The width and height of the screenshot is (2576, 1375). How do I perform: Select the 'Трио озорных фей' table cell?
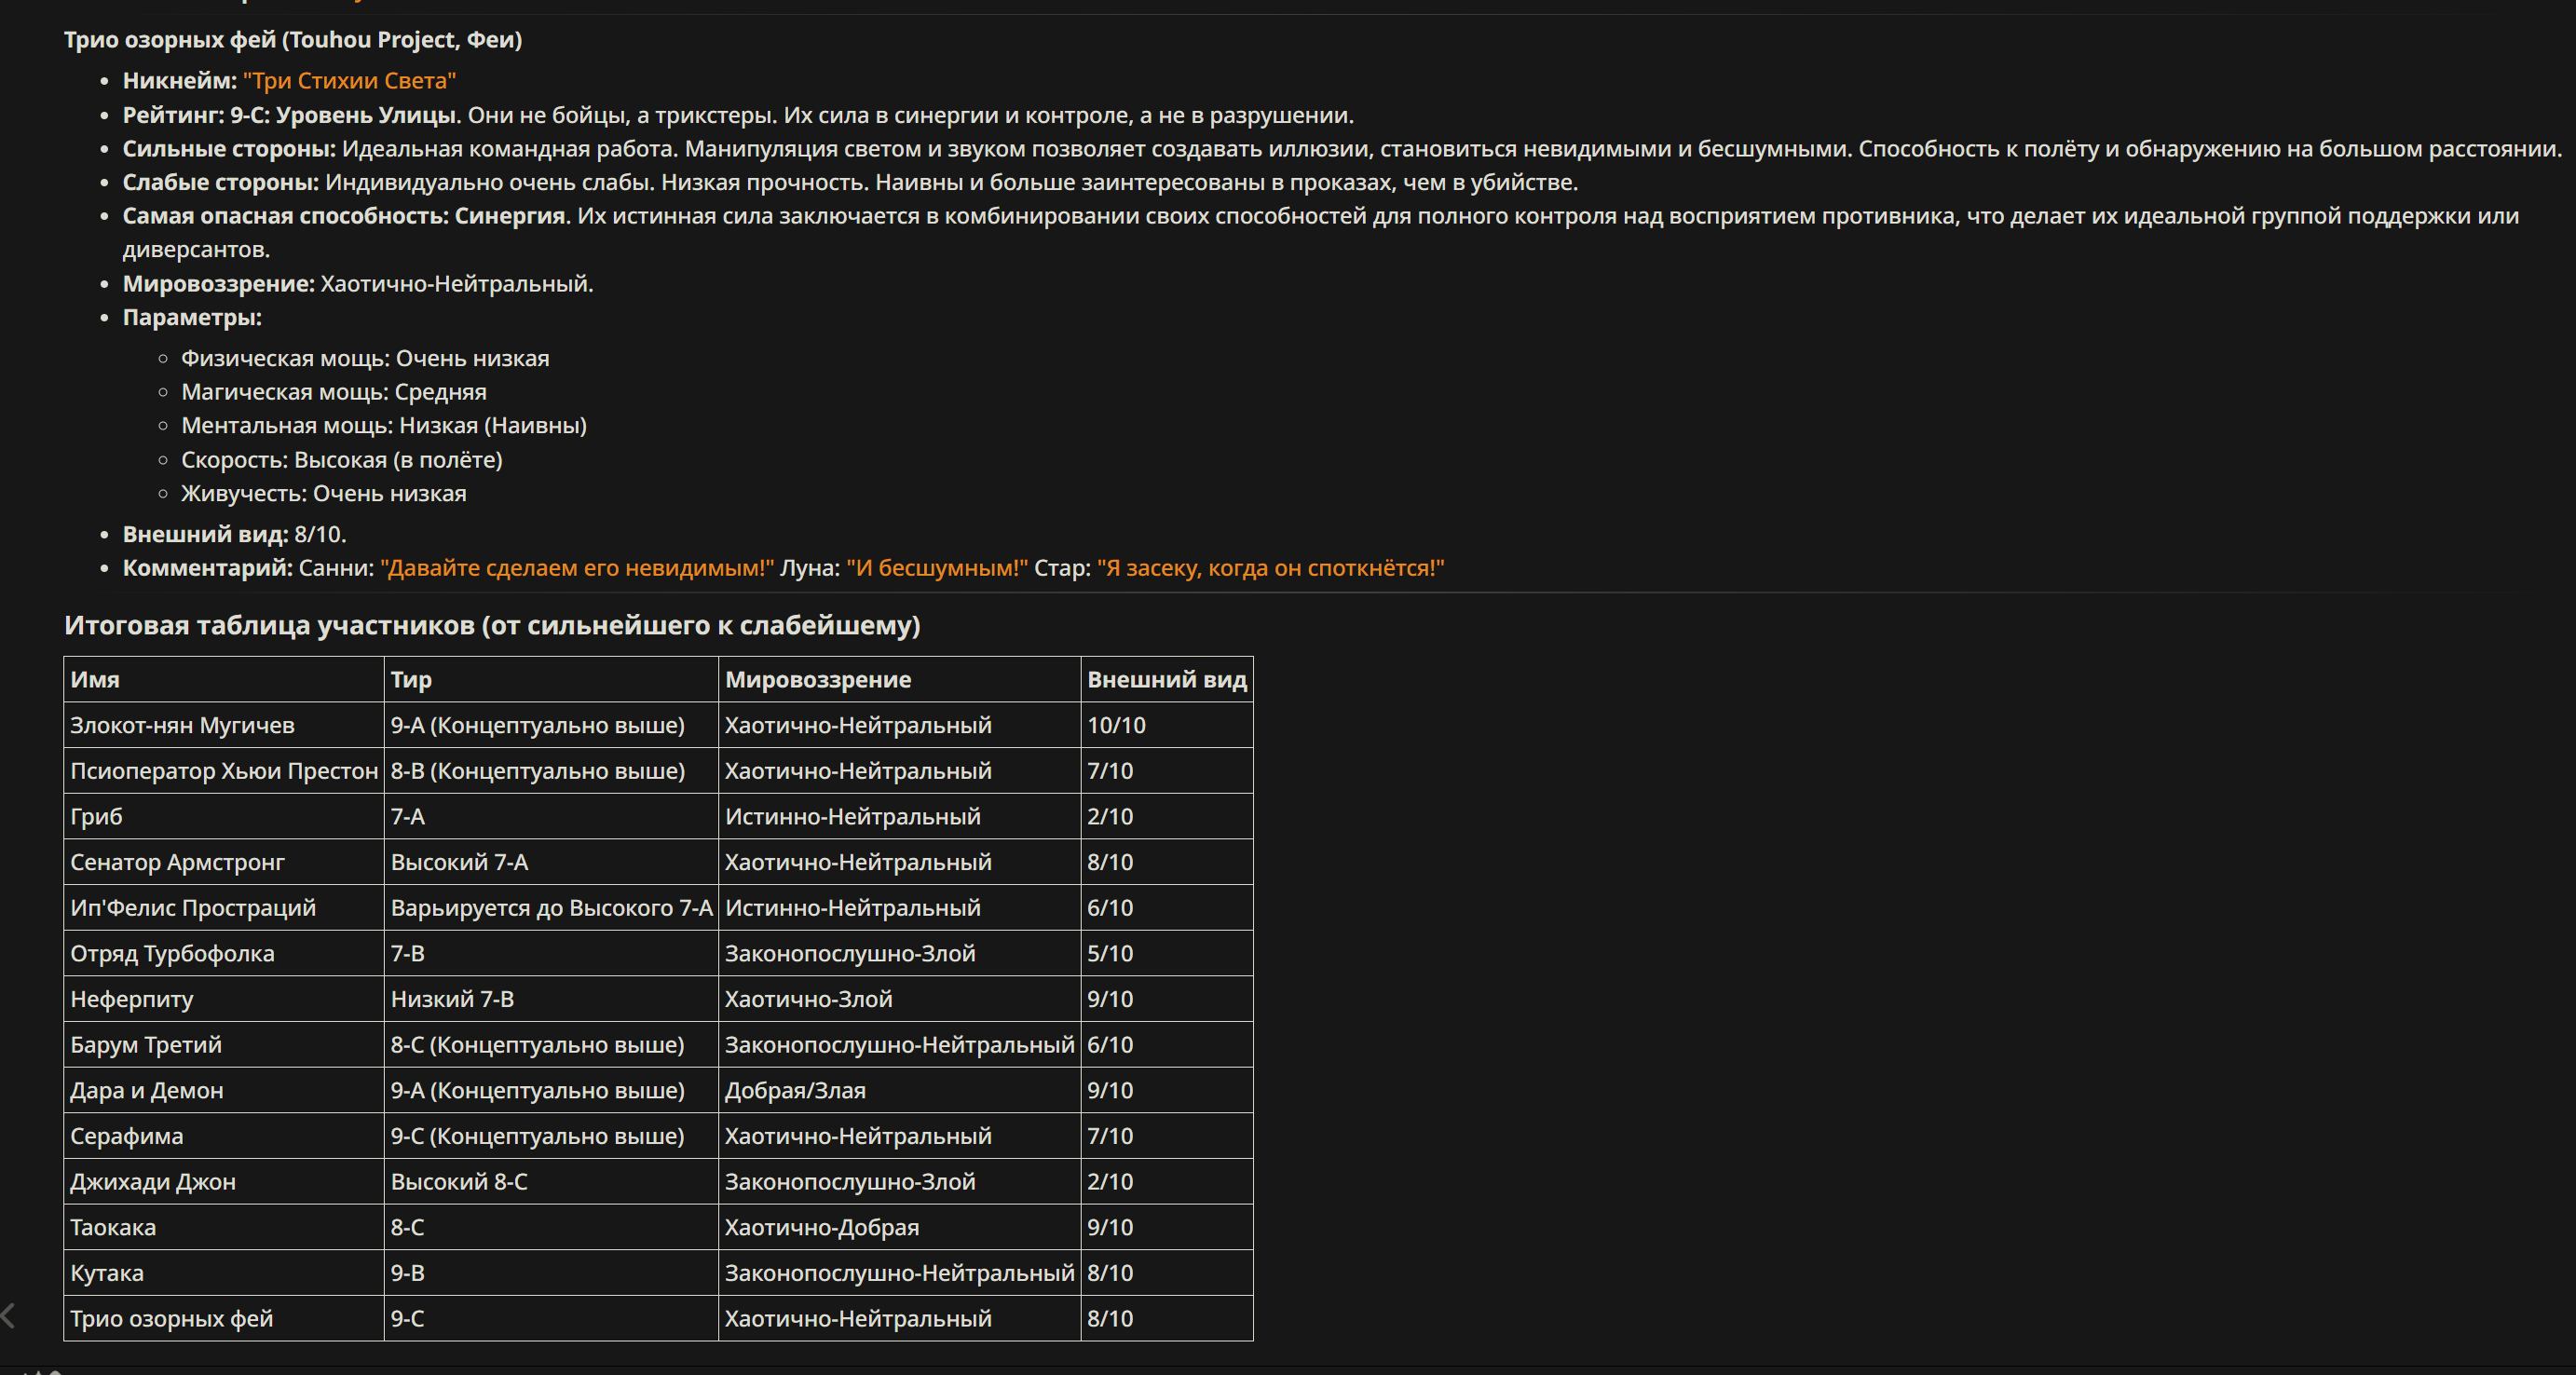click(224, 1319)
